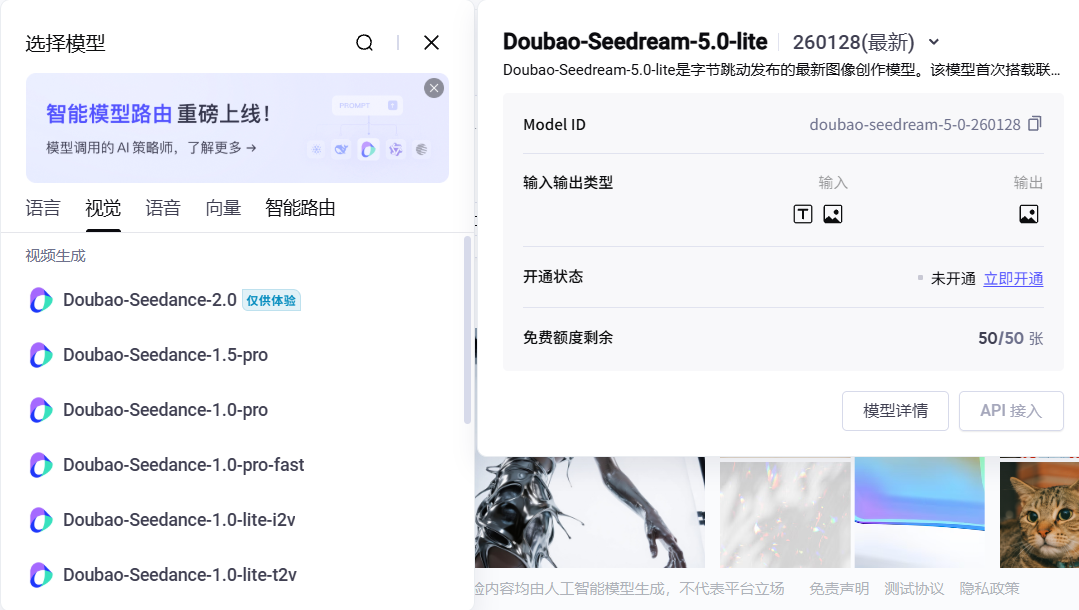Click the image input type icon
This screenshot has height=610, width=1079.
(x=833, y=214)
